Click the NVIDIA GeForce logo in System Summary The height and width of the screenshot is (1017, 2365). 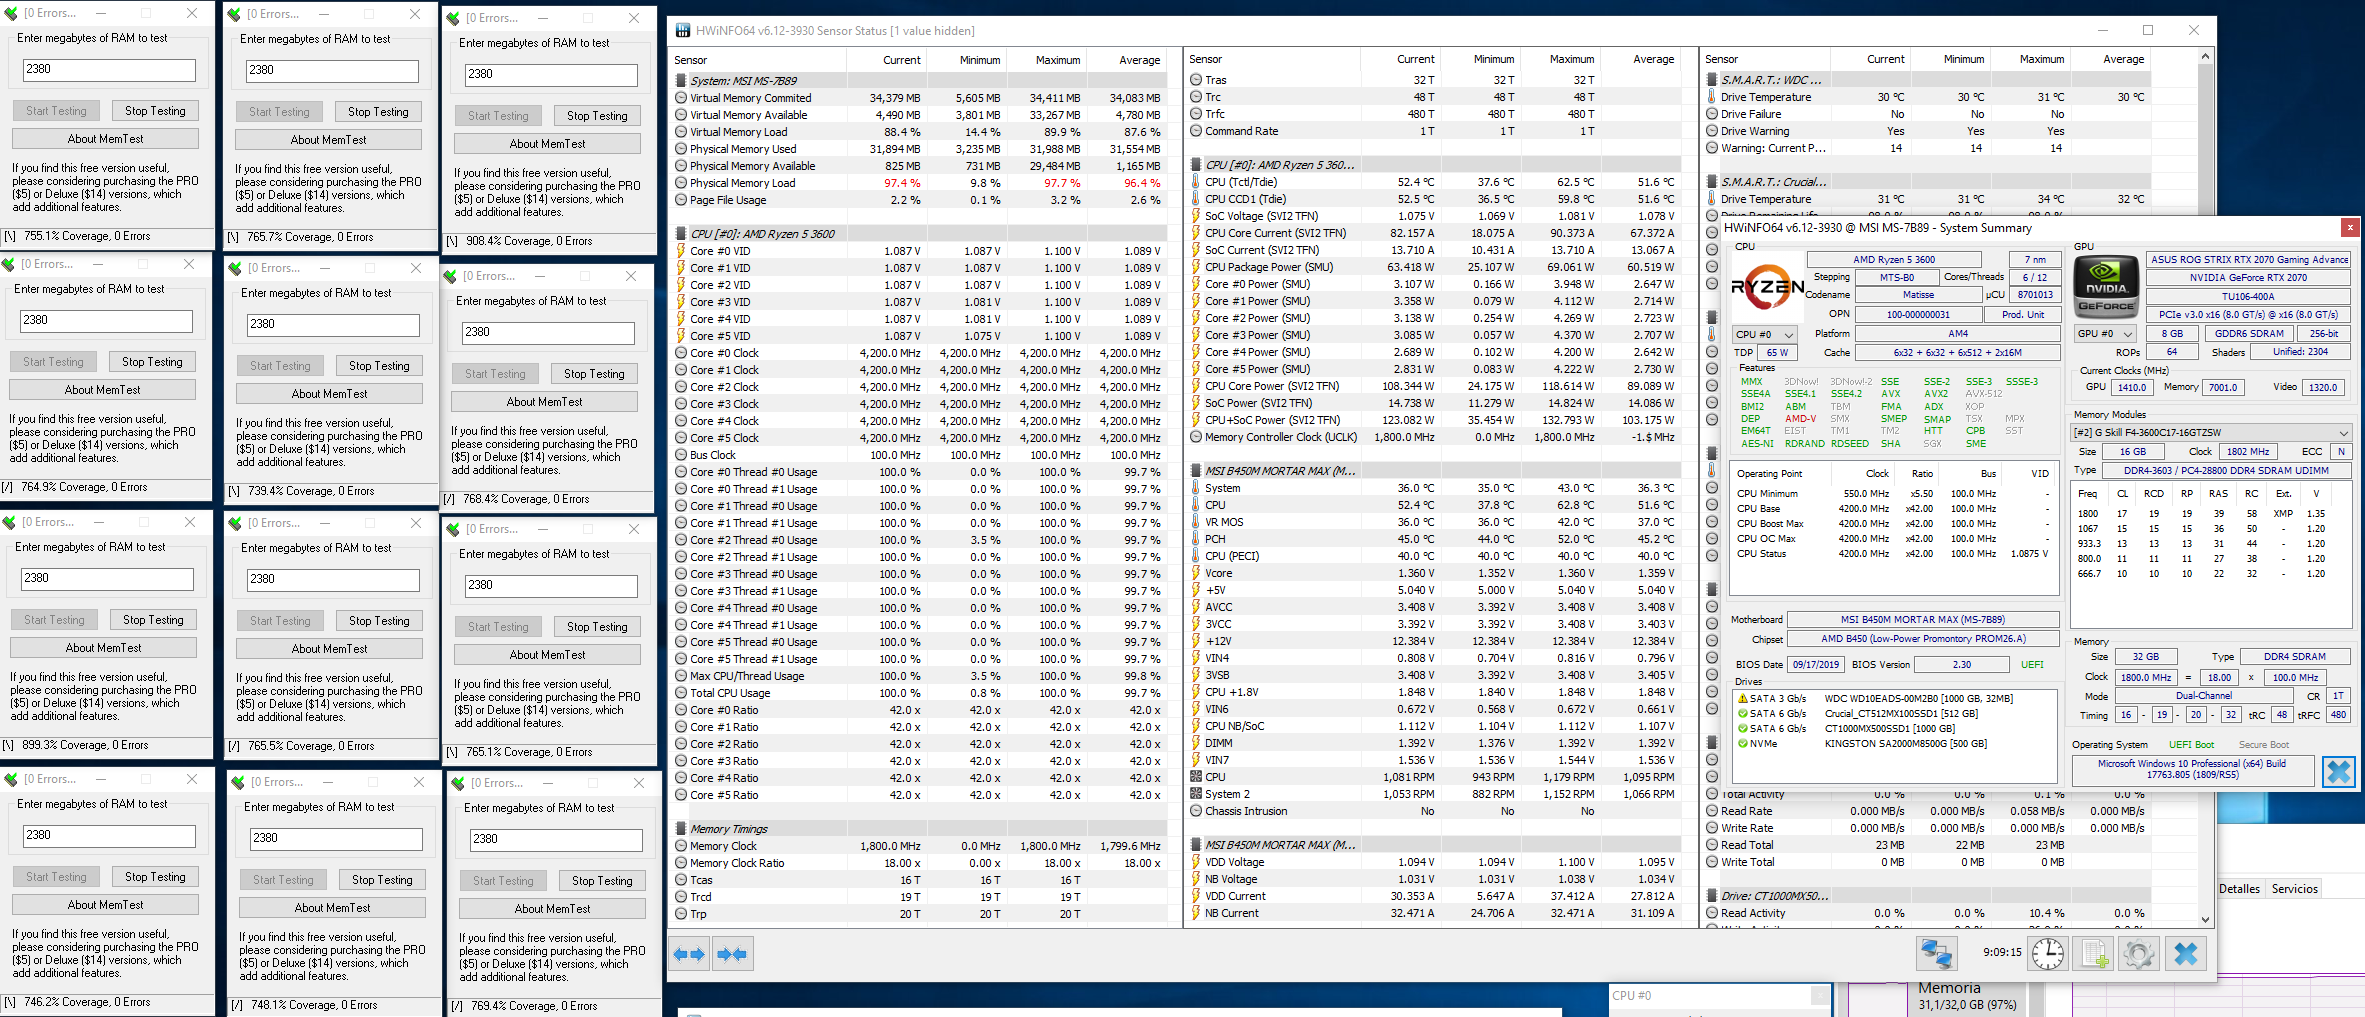click(2106, 287)
